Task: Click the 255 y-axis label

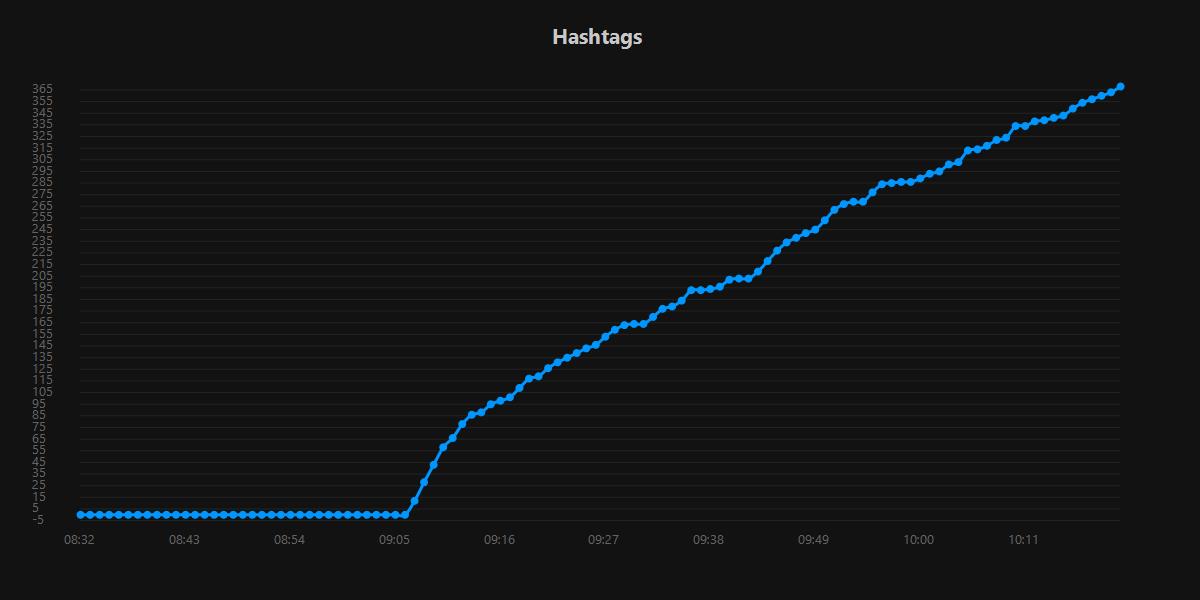Action: pyautogui.click(x=42, y=216)
